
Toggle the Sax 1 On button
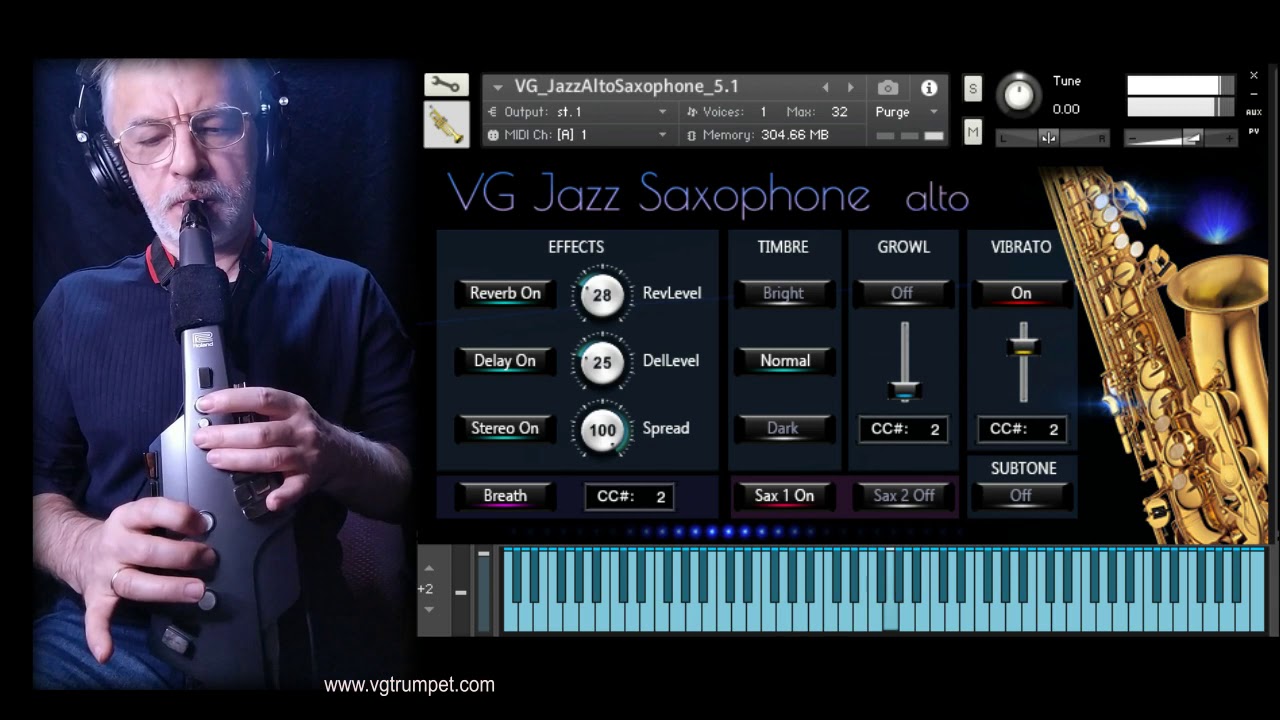point(784,496)
